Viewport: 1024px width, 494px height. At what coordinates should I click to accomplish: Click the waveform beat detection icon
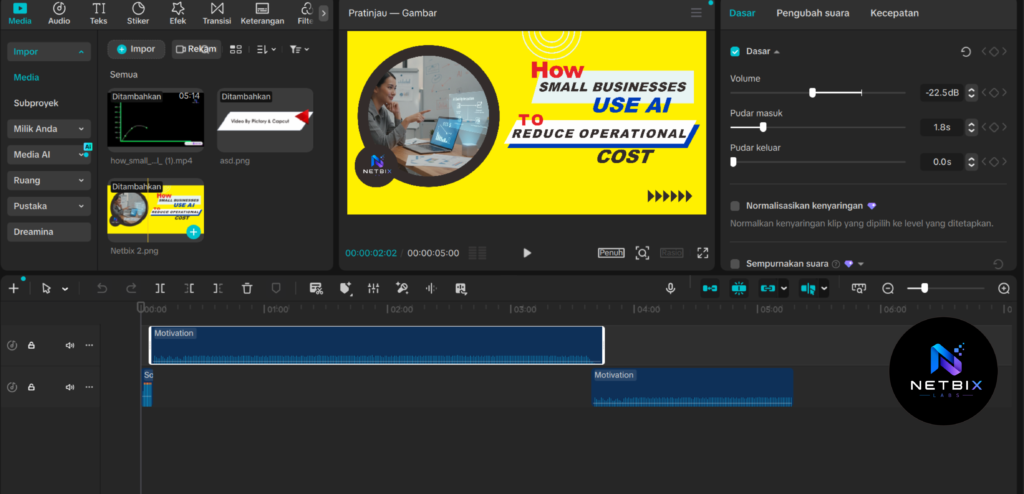click(431, 288)
